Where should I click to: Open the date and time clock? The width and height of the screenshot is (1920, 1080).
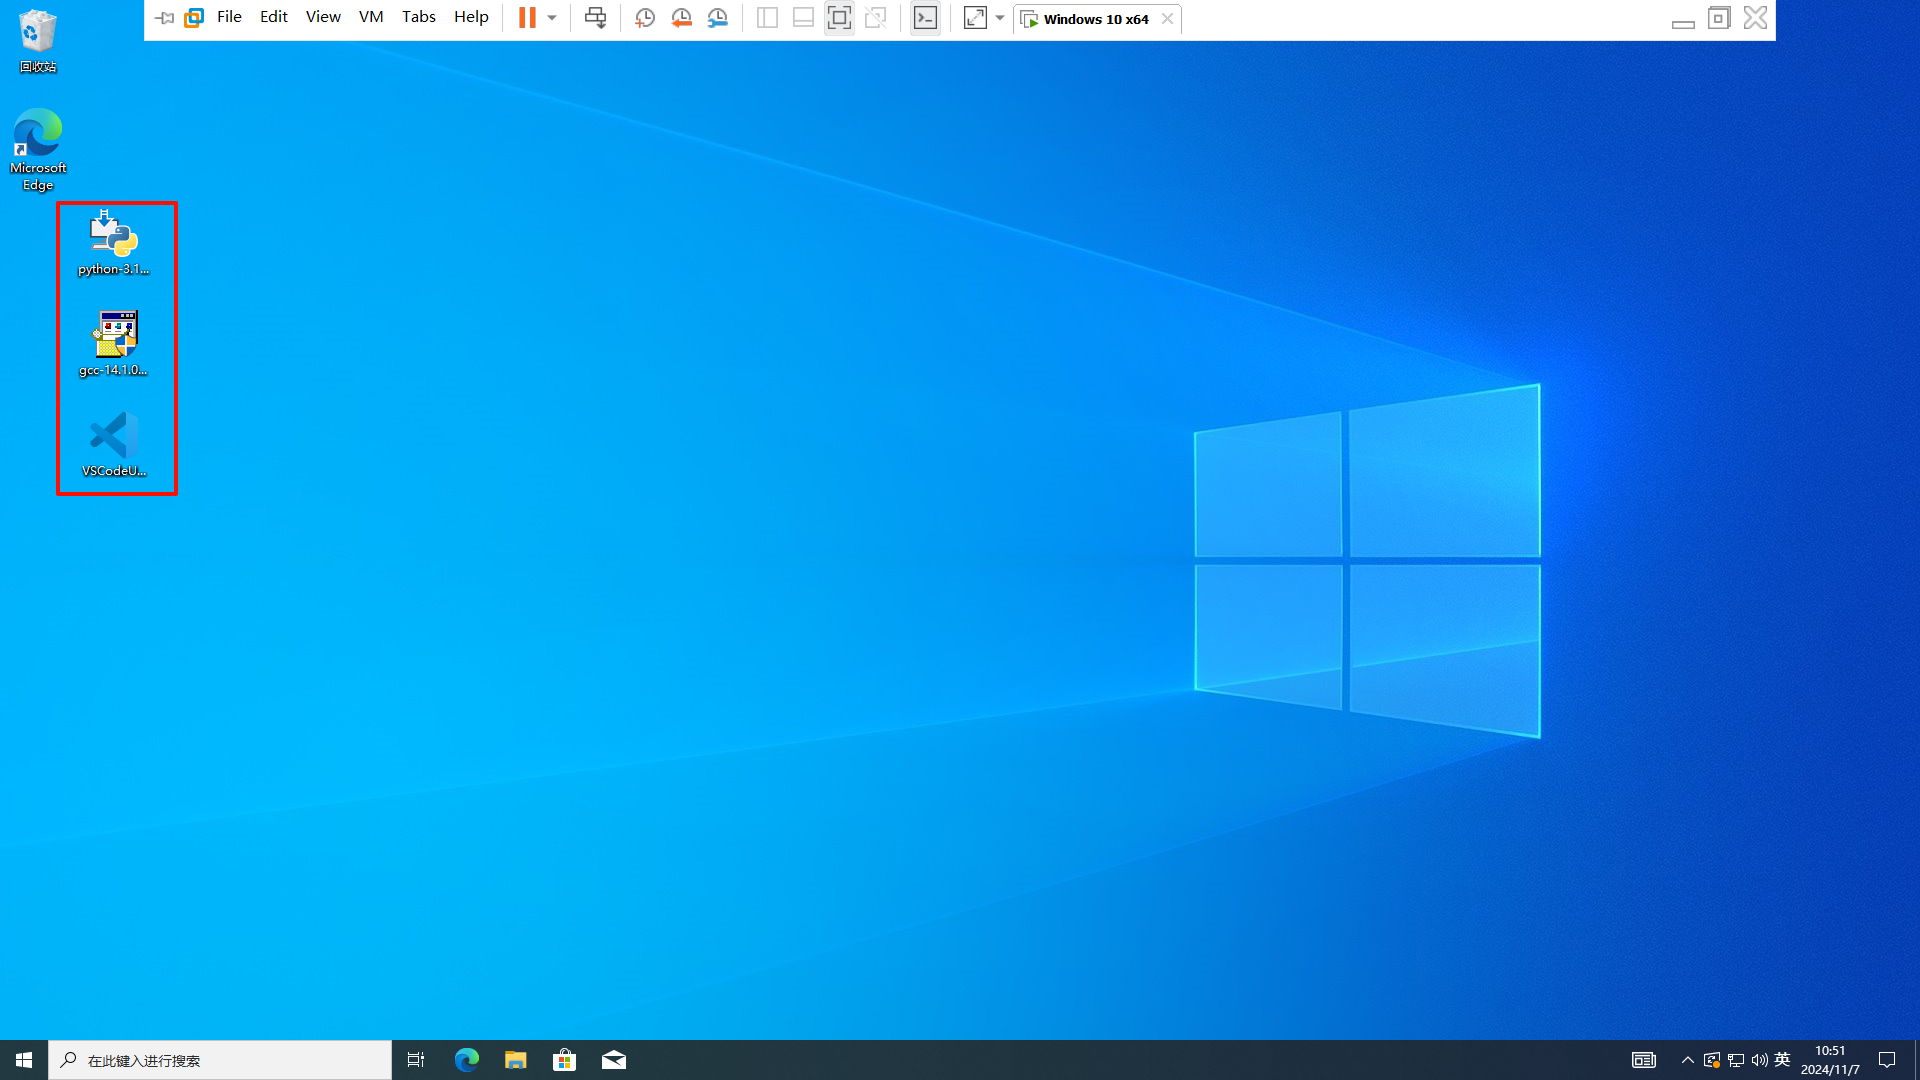pyautogui.click(x=1830, y=1060)
